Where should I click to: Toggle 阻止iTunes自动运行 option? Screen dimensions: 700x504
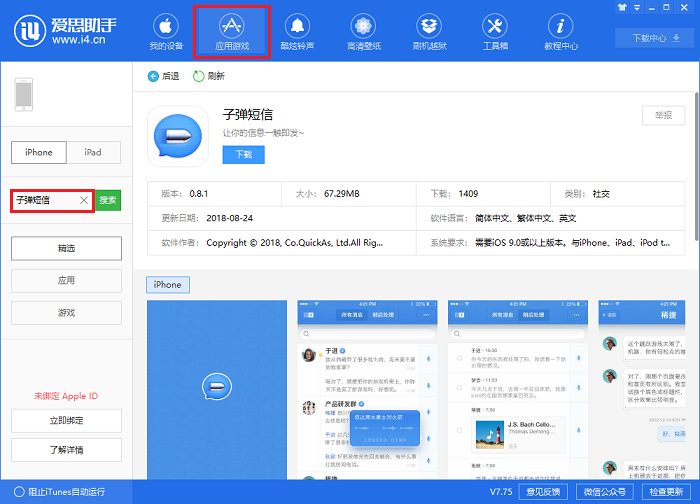60,492
